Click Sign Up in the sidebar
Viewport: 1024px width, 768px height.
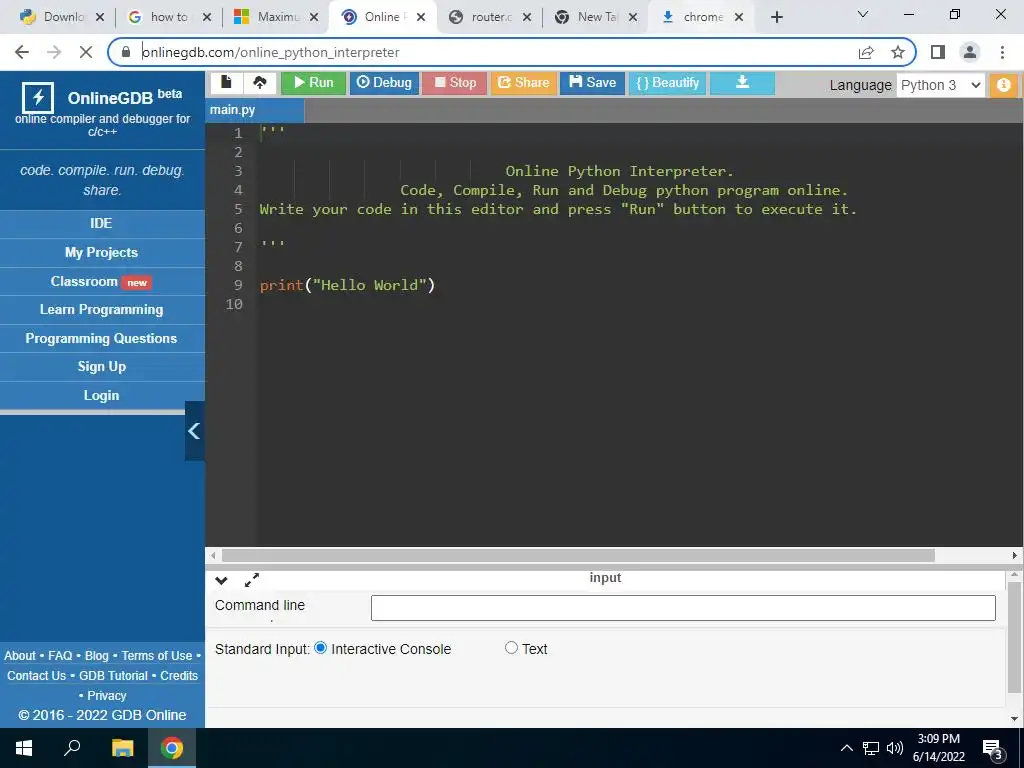[x=102, y=367]
